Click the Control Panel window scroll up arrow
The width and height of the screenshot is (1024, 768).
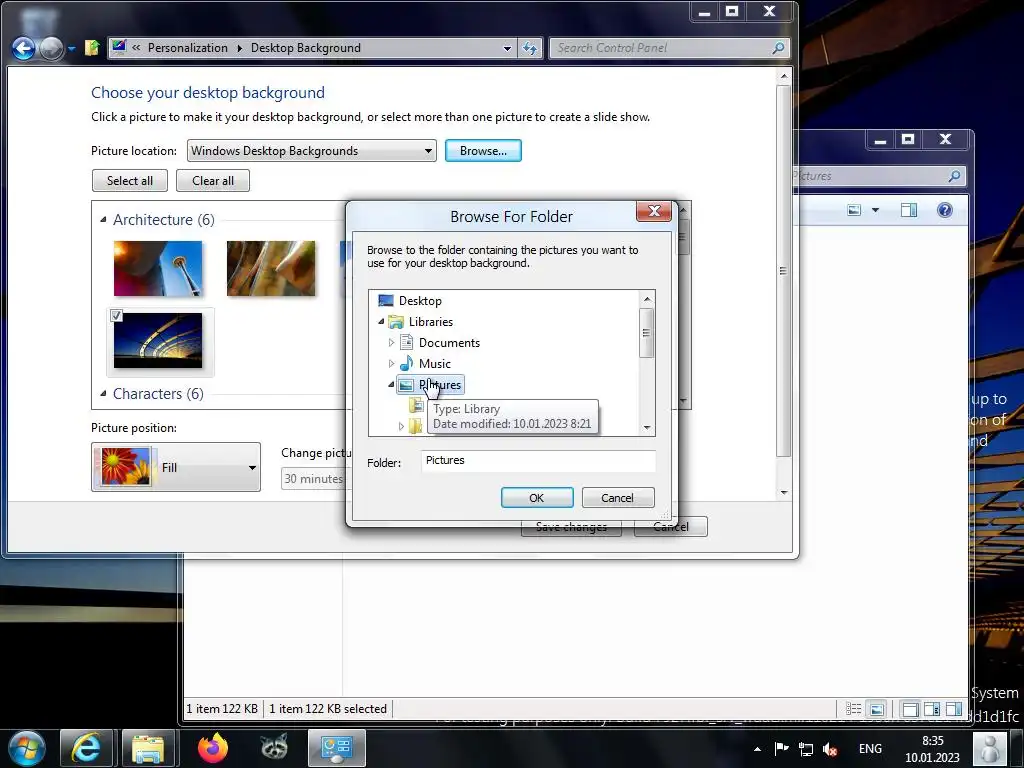[784, 76]
